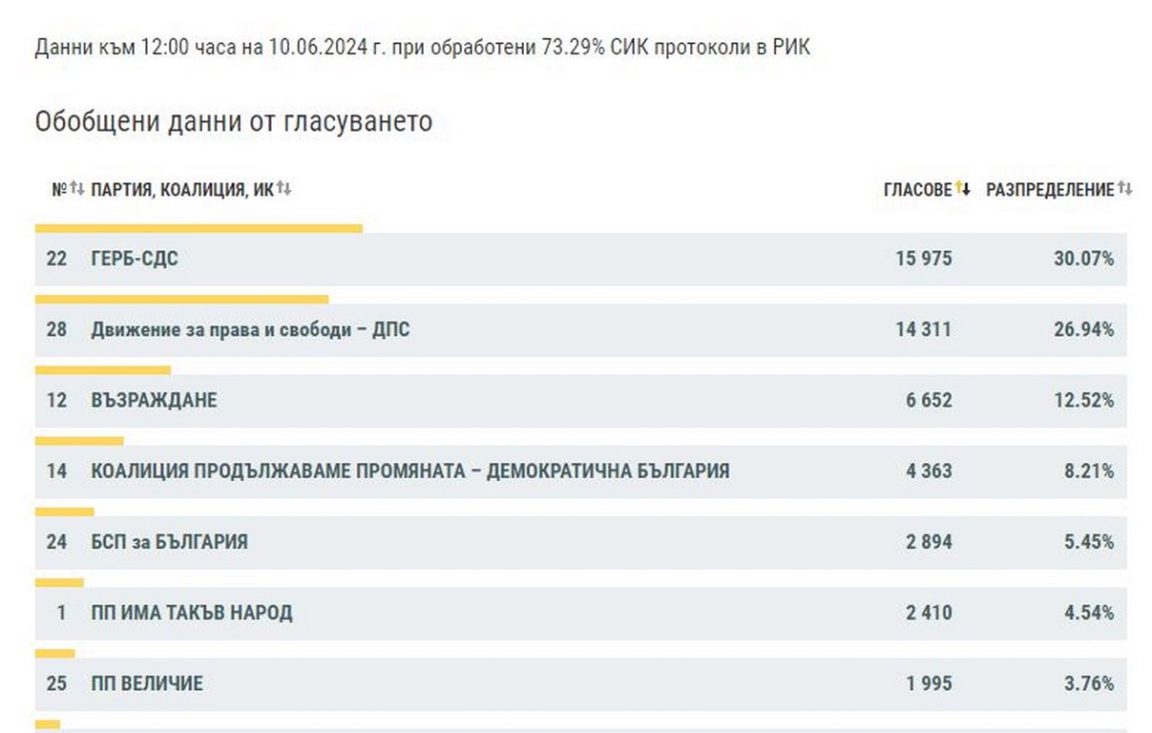1152x733 pixels.
Task: Click the РАЗПРЕДЕЛЕНИЕ column header text
Action: (x=1049, y=190)
